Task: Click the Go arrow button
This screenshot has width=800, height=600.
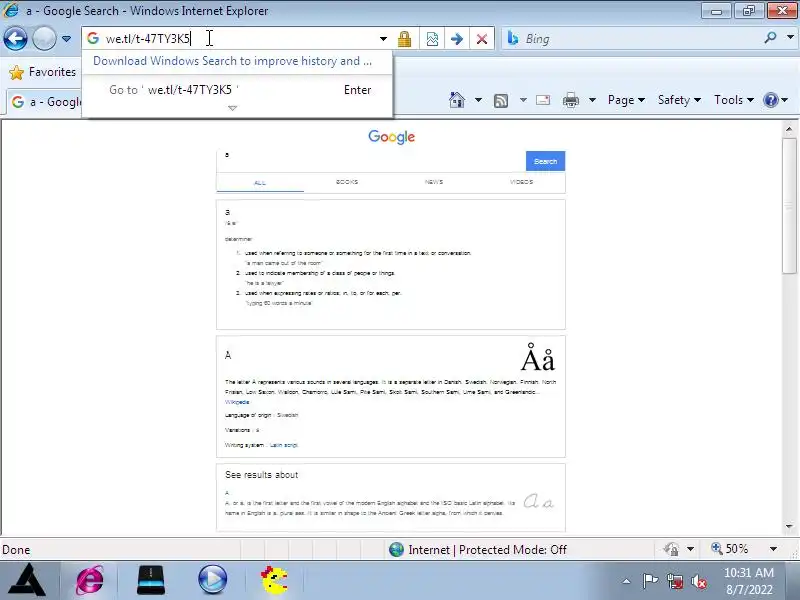Action: pos(457,39)
